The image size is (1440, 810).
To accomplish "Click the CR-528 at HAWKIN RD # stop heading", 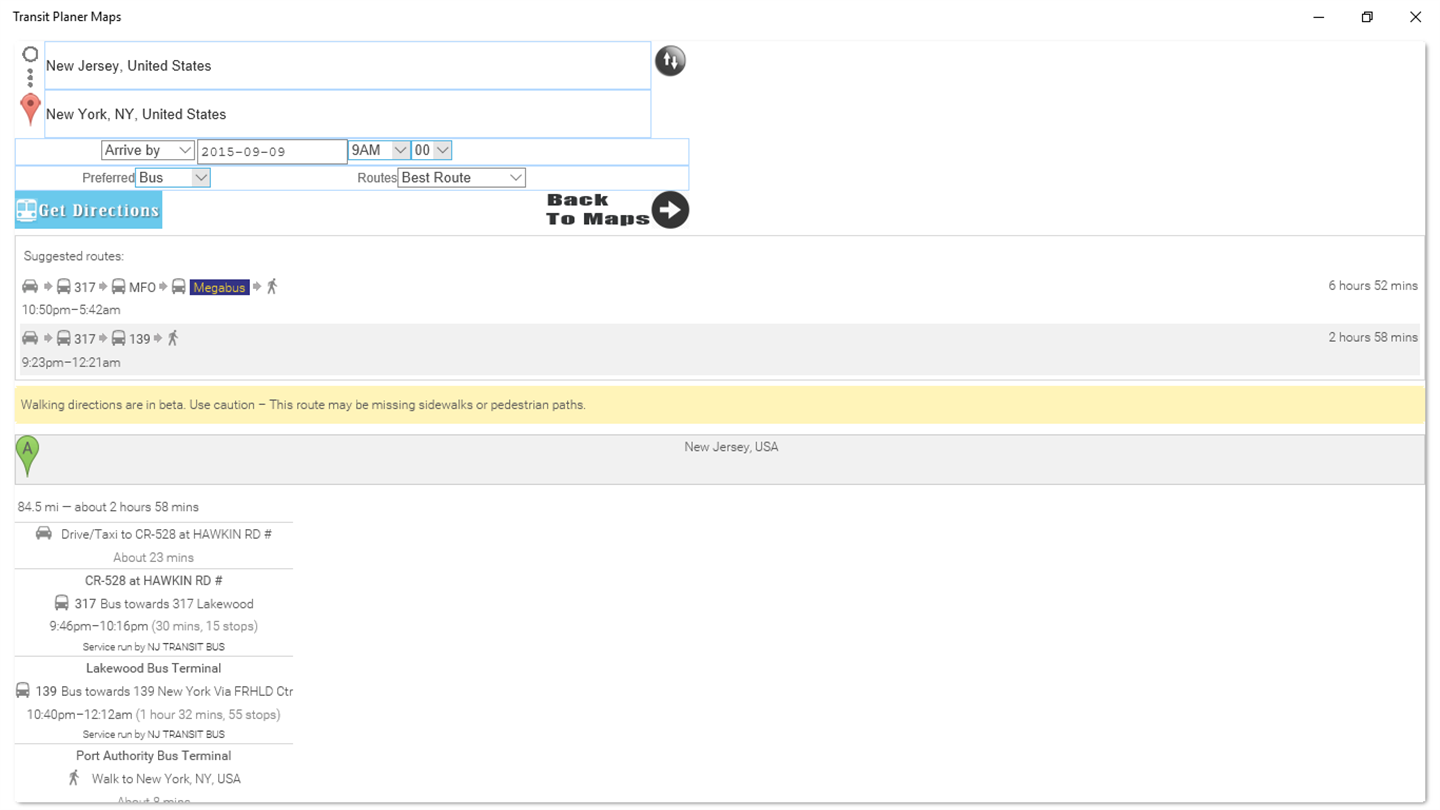I will [x=153, y=580].
